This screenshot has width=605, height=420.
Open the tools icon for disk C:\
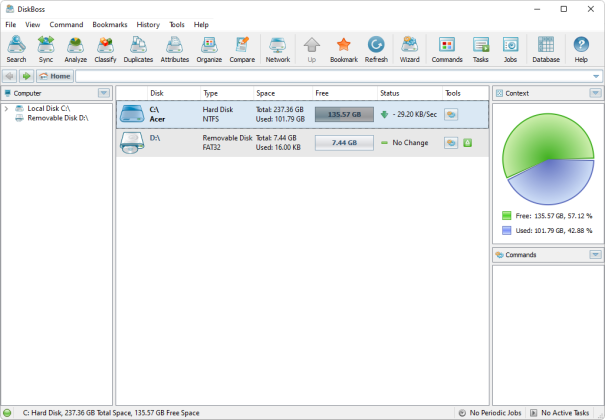pyautogui.click(x=451, y=115)
